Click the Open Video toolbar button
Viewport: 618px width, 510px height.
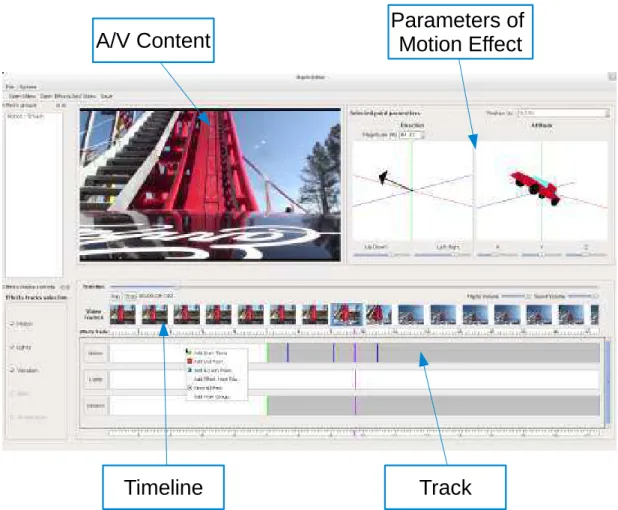(22, 96)
